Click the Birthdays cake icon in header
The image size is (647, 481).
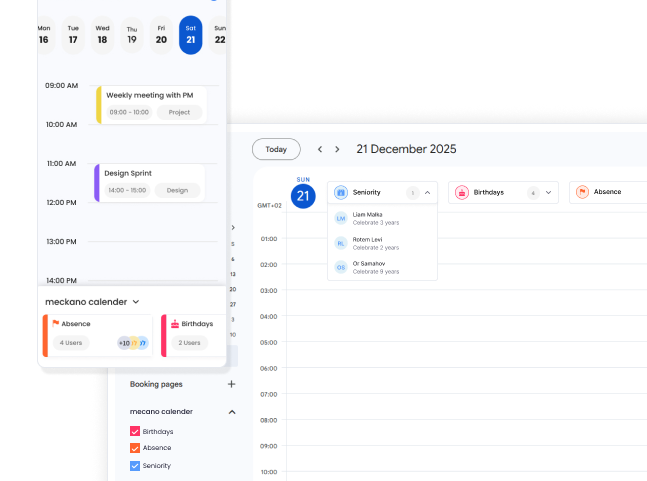(x=462, y=192)
